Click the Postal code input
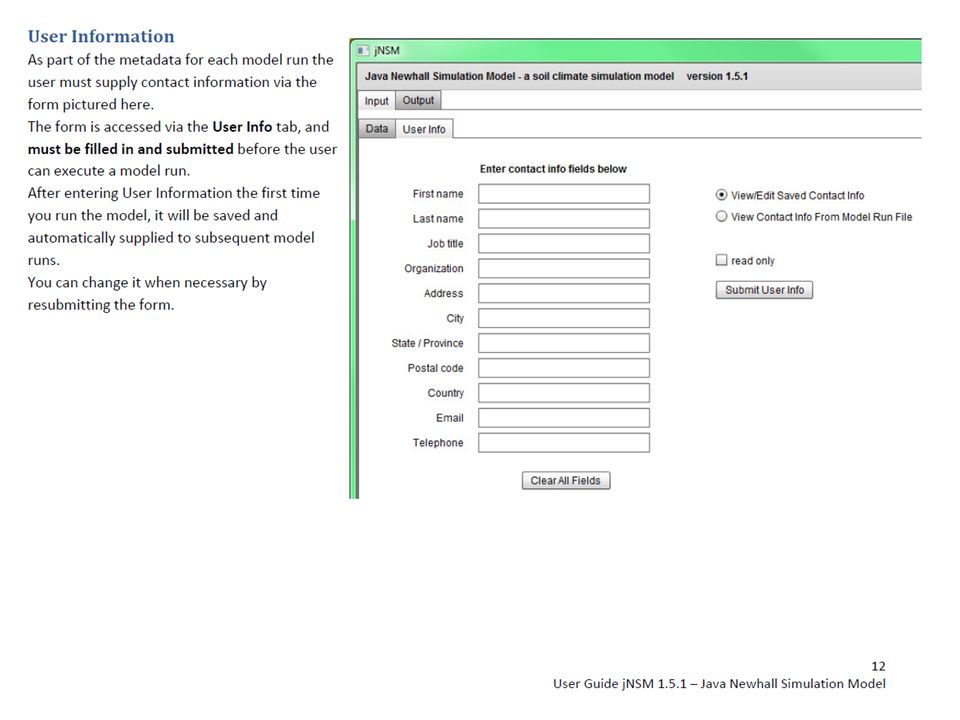Viewport: 960px width, 720px height. click(x=564, y=368)
